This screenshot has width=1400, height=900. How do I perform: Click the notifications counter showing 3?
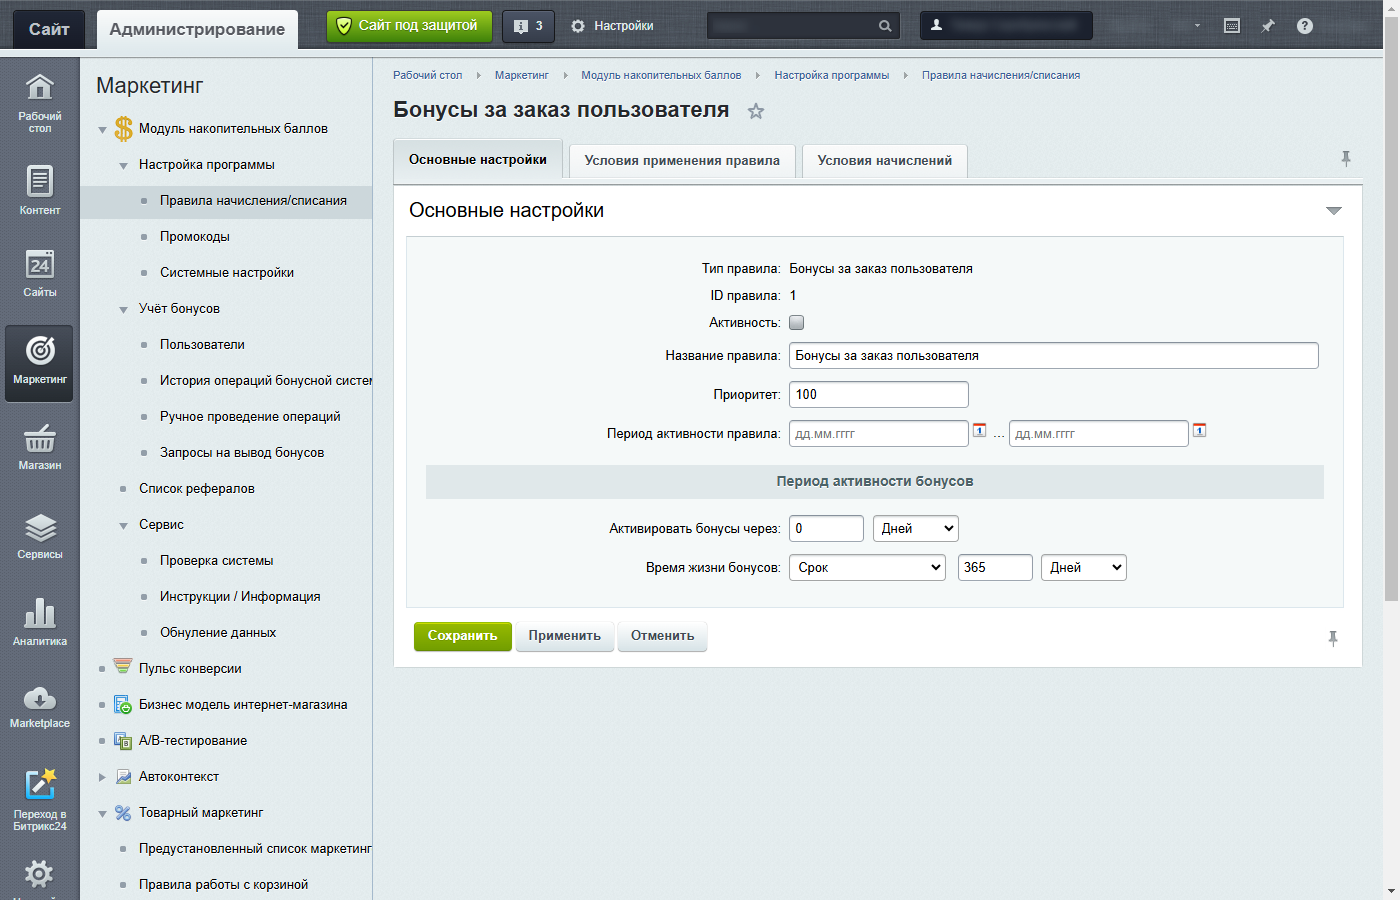click(x=528, y=26)
